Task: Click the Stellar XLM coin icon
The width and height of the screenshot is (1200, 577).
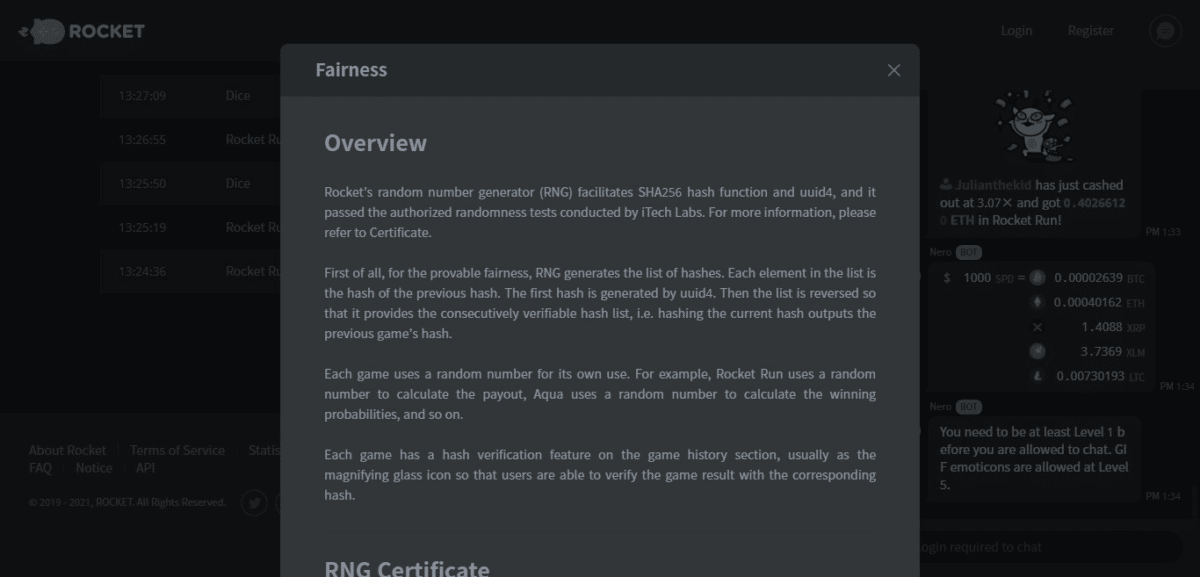Action: click(x=1037, y=351)
